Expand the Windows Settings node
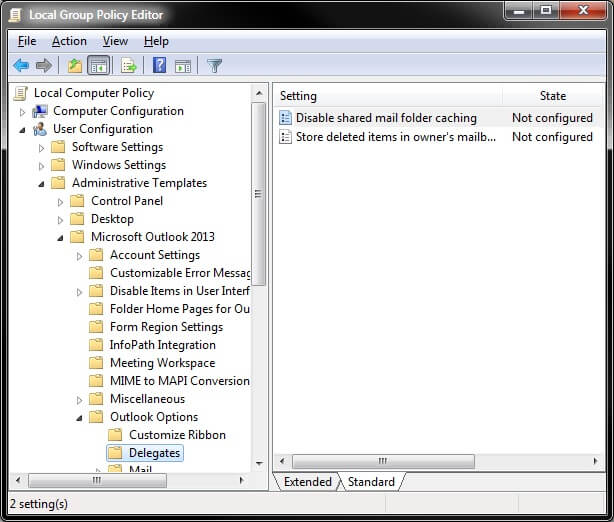This screenshot has width=614, height=522. click(x=41, y=166)
